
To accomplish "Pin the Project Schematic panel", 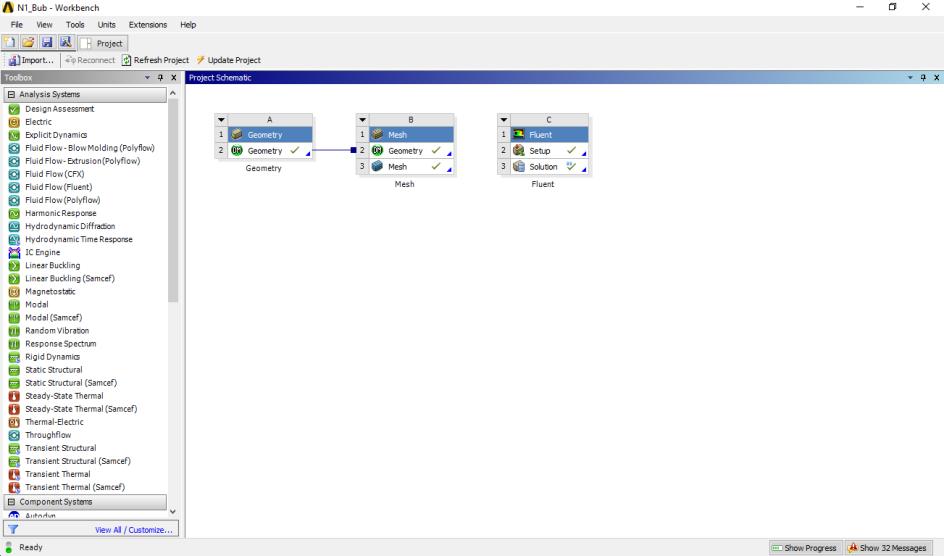I will [x=923, y=78].
